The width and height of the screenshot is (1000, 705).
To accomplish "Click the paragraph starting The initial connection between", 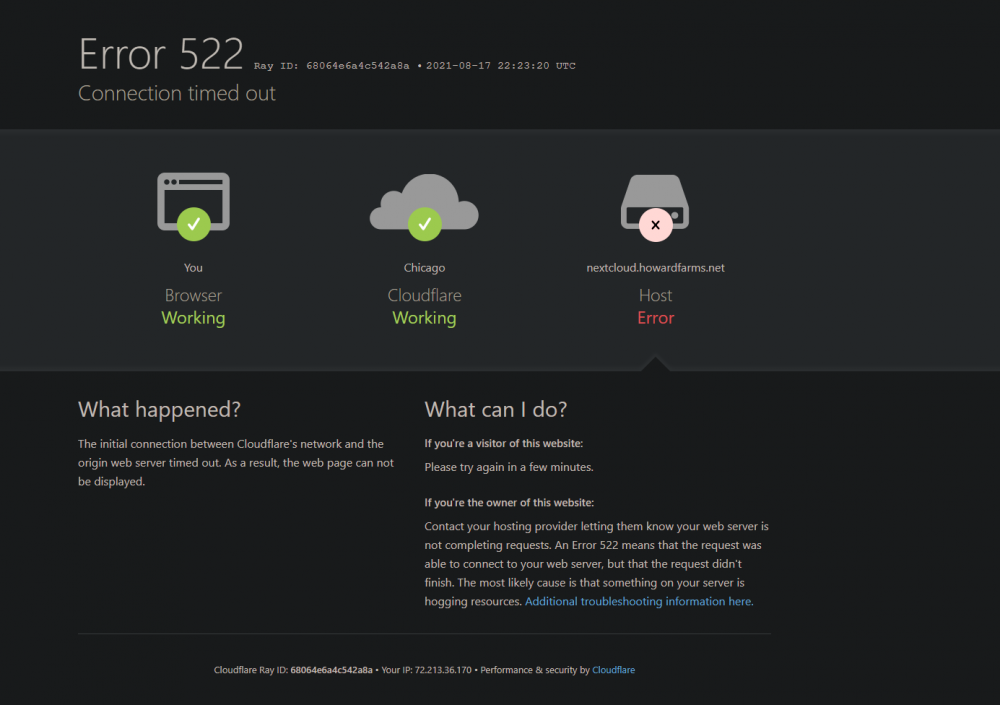I will click(236, 463).
